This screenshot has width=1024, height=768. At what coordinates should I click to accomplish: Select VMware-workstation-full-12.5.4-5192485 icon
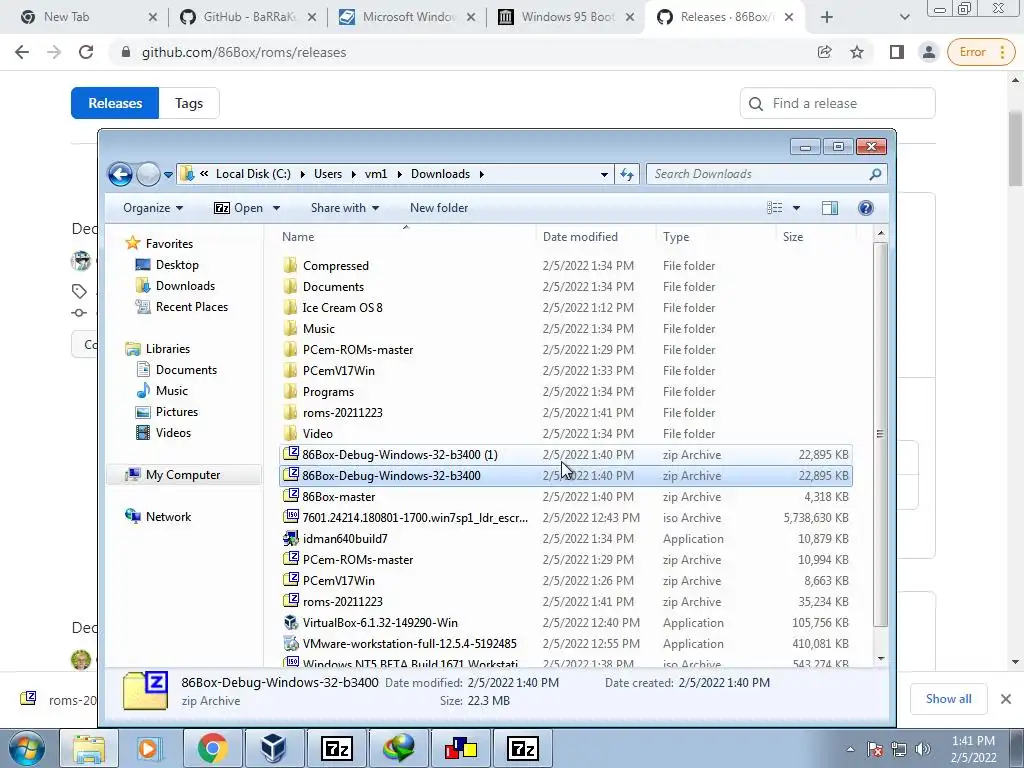click(291, 643)
